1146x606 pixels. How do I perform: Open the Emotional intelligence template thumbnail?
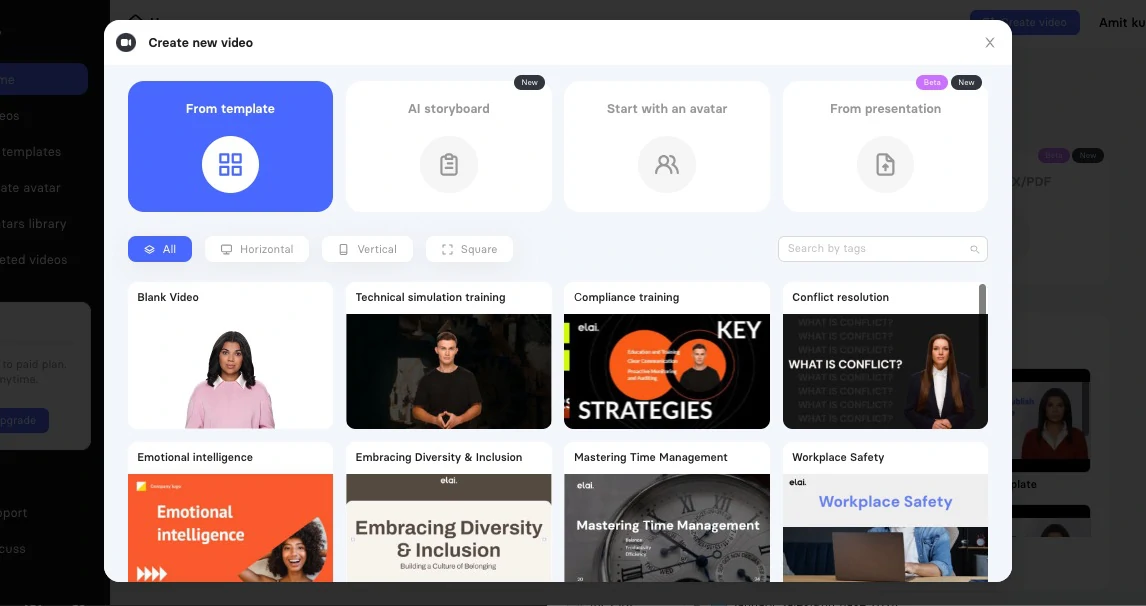coord(230,528)
